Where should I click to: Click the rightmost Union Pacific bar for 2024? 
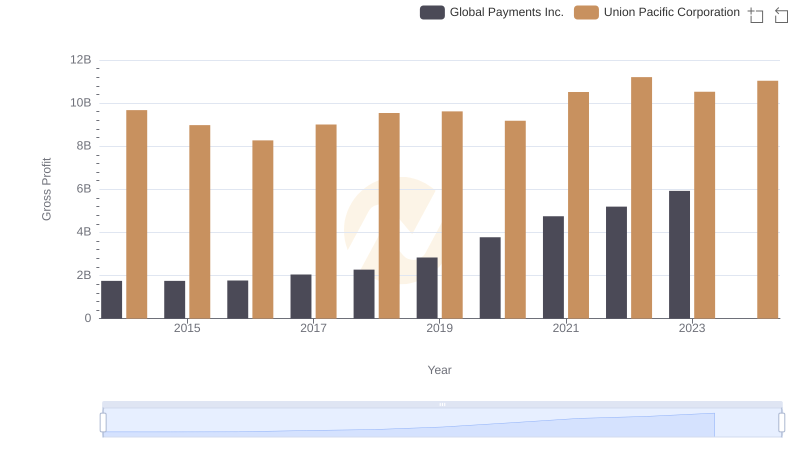(x=768, y=199)
